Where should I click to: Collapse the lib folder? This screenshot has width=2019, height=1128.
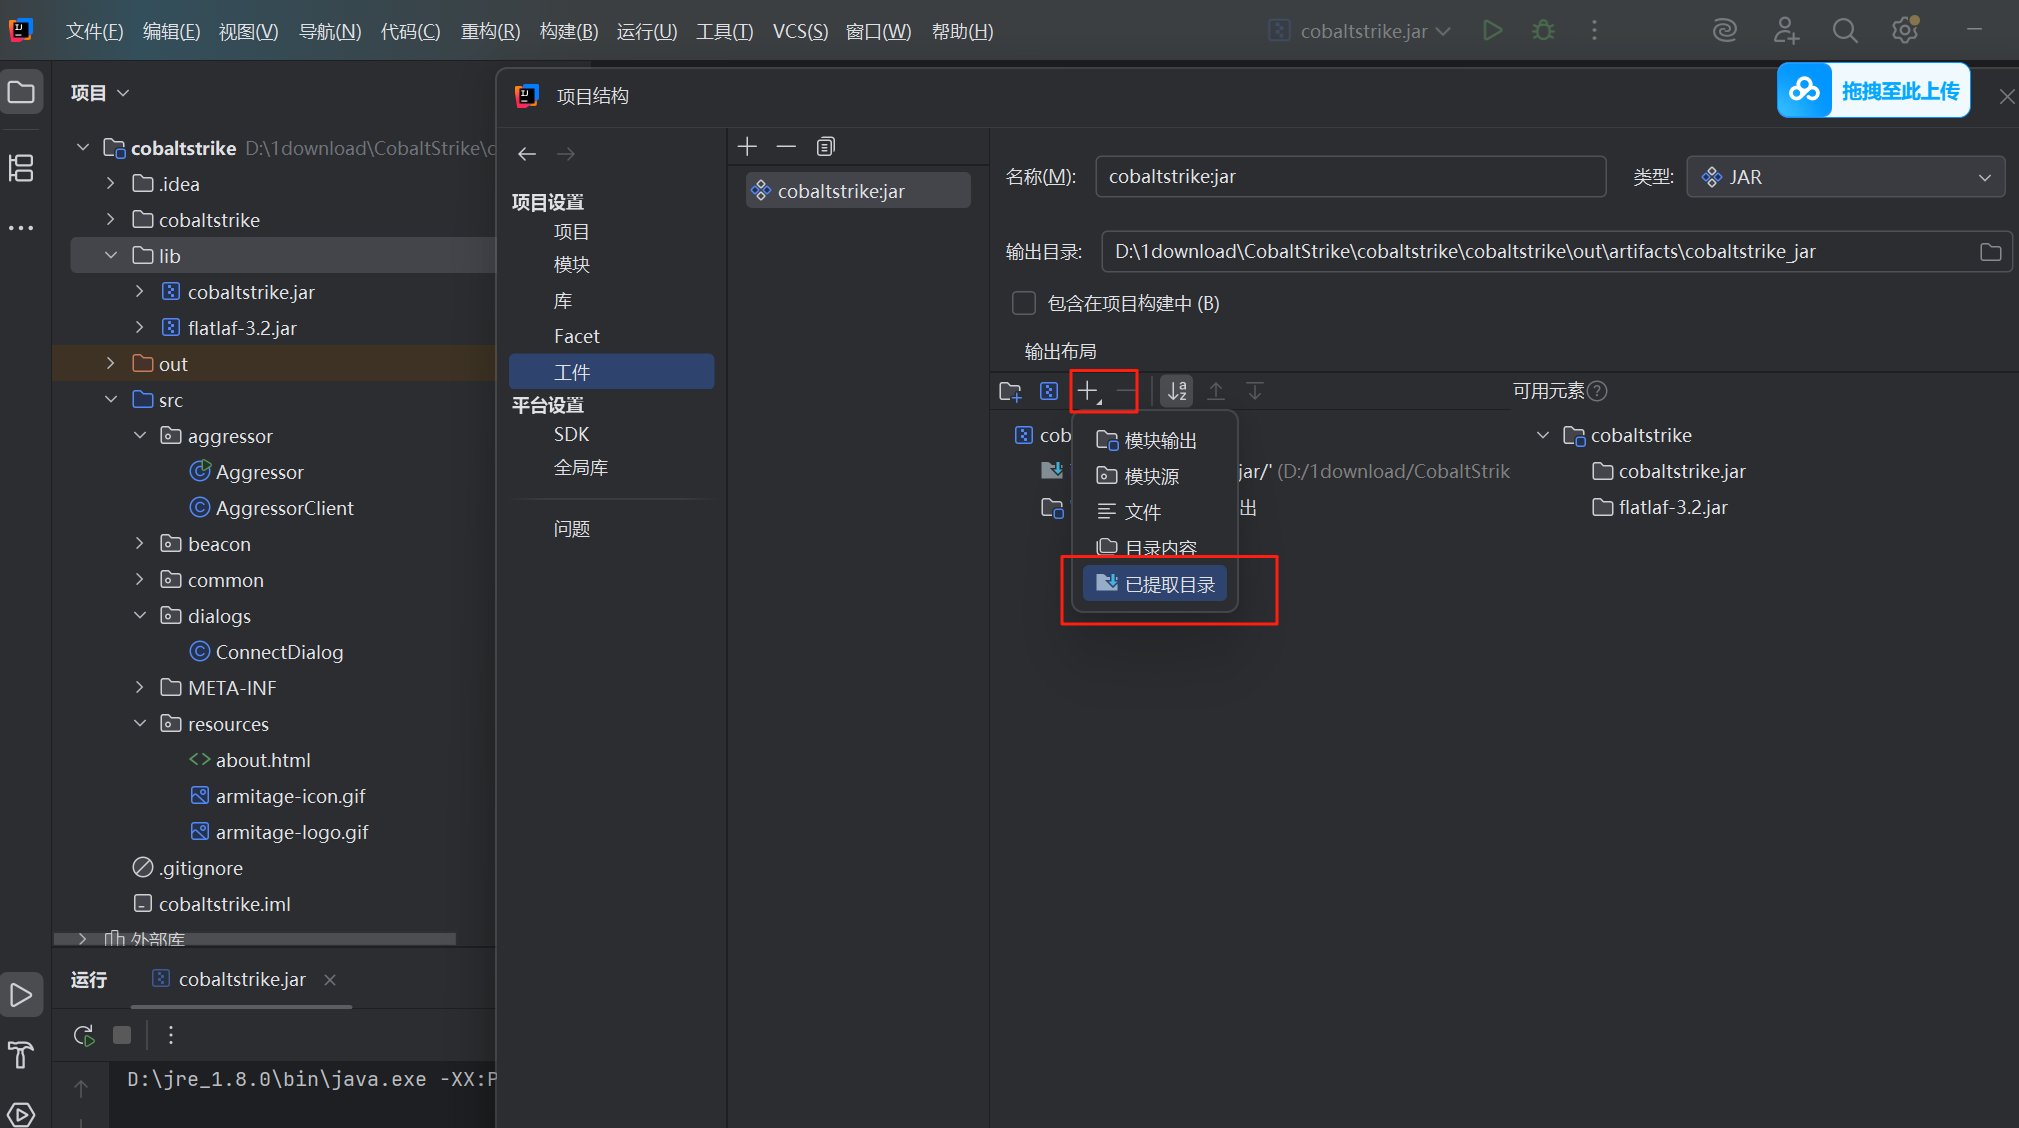(111, 256)
